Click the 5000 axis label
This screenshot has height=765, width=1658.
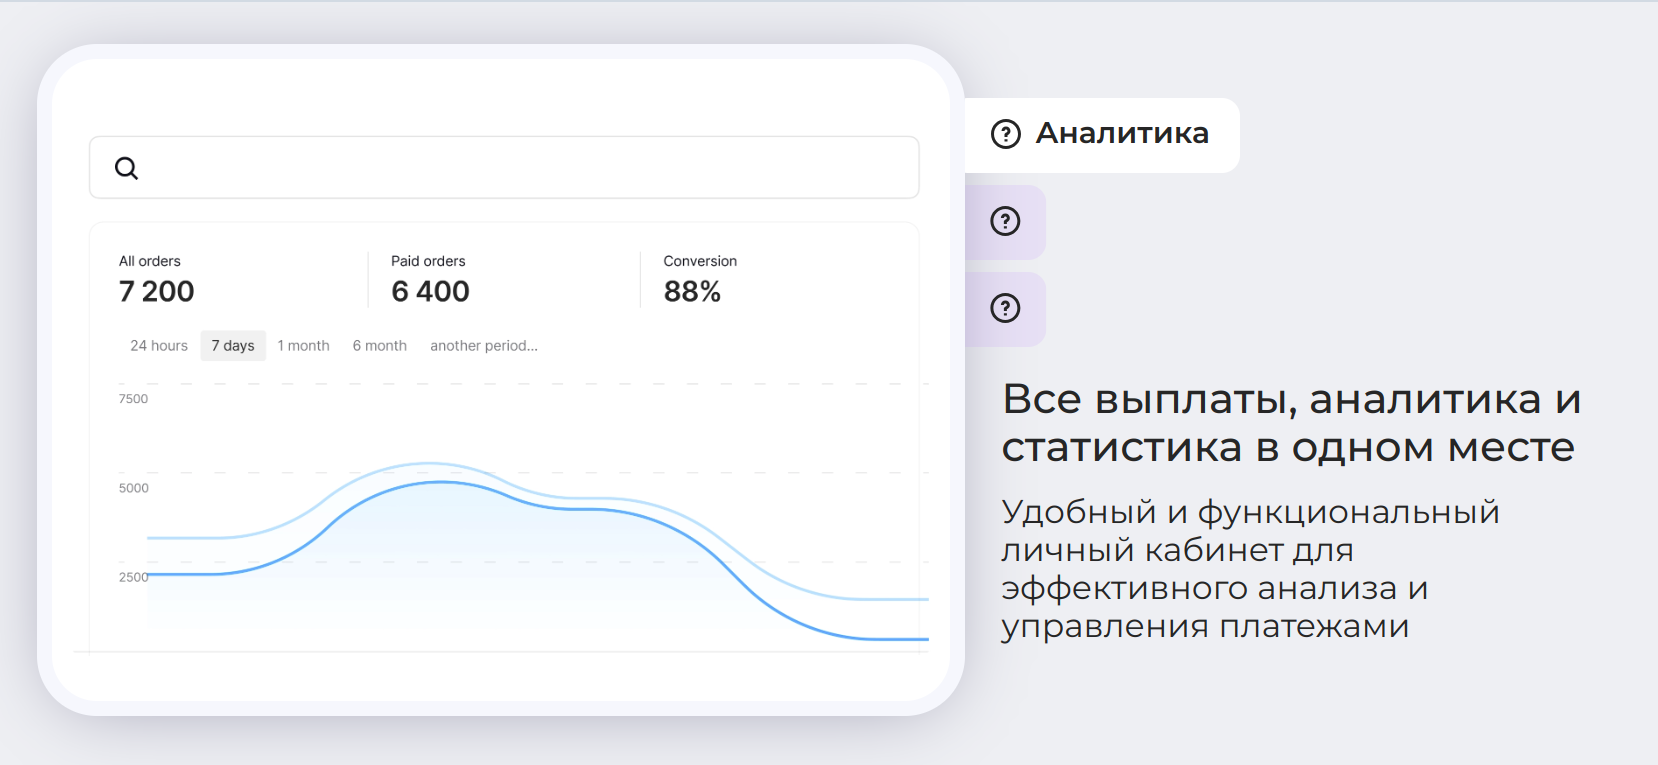(133, 488)
